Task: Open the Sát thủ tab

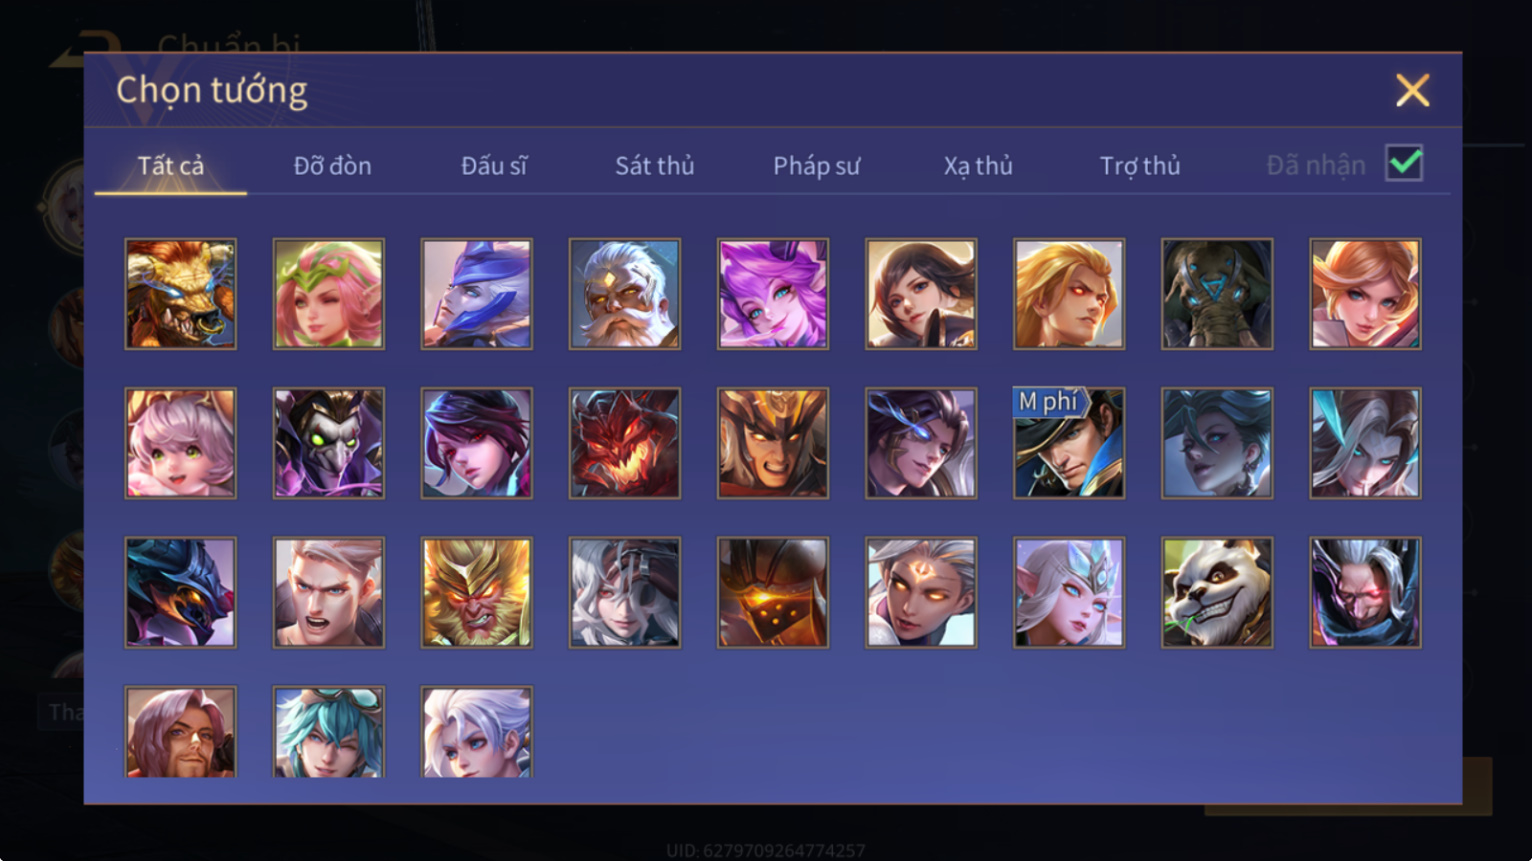Action: pos(654,166)
